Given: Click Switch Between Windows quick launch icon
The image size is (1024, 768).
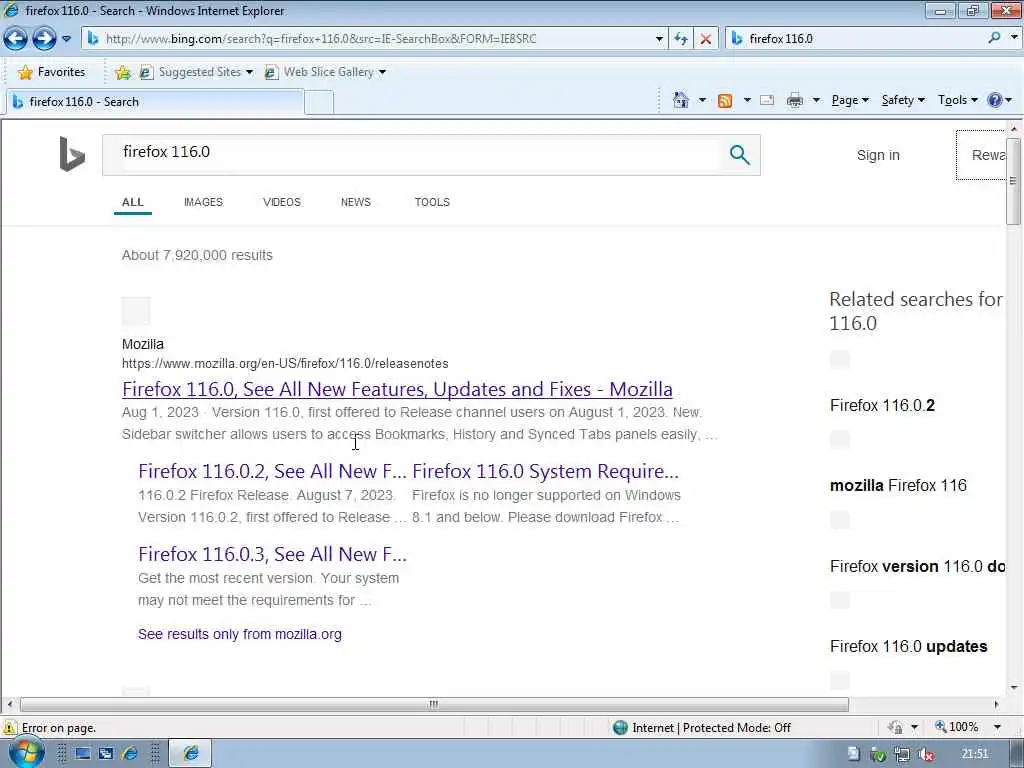Looking at the screenshot, I should 106,754.
